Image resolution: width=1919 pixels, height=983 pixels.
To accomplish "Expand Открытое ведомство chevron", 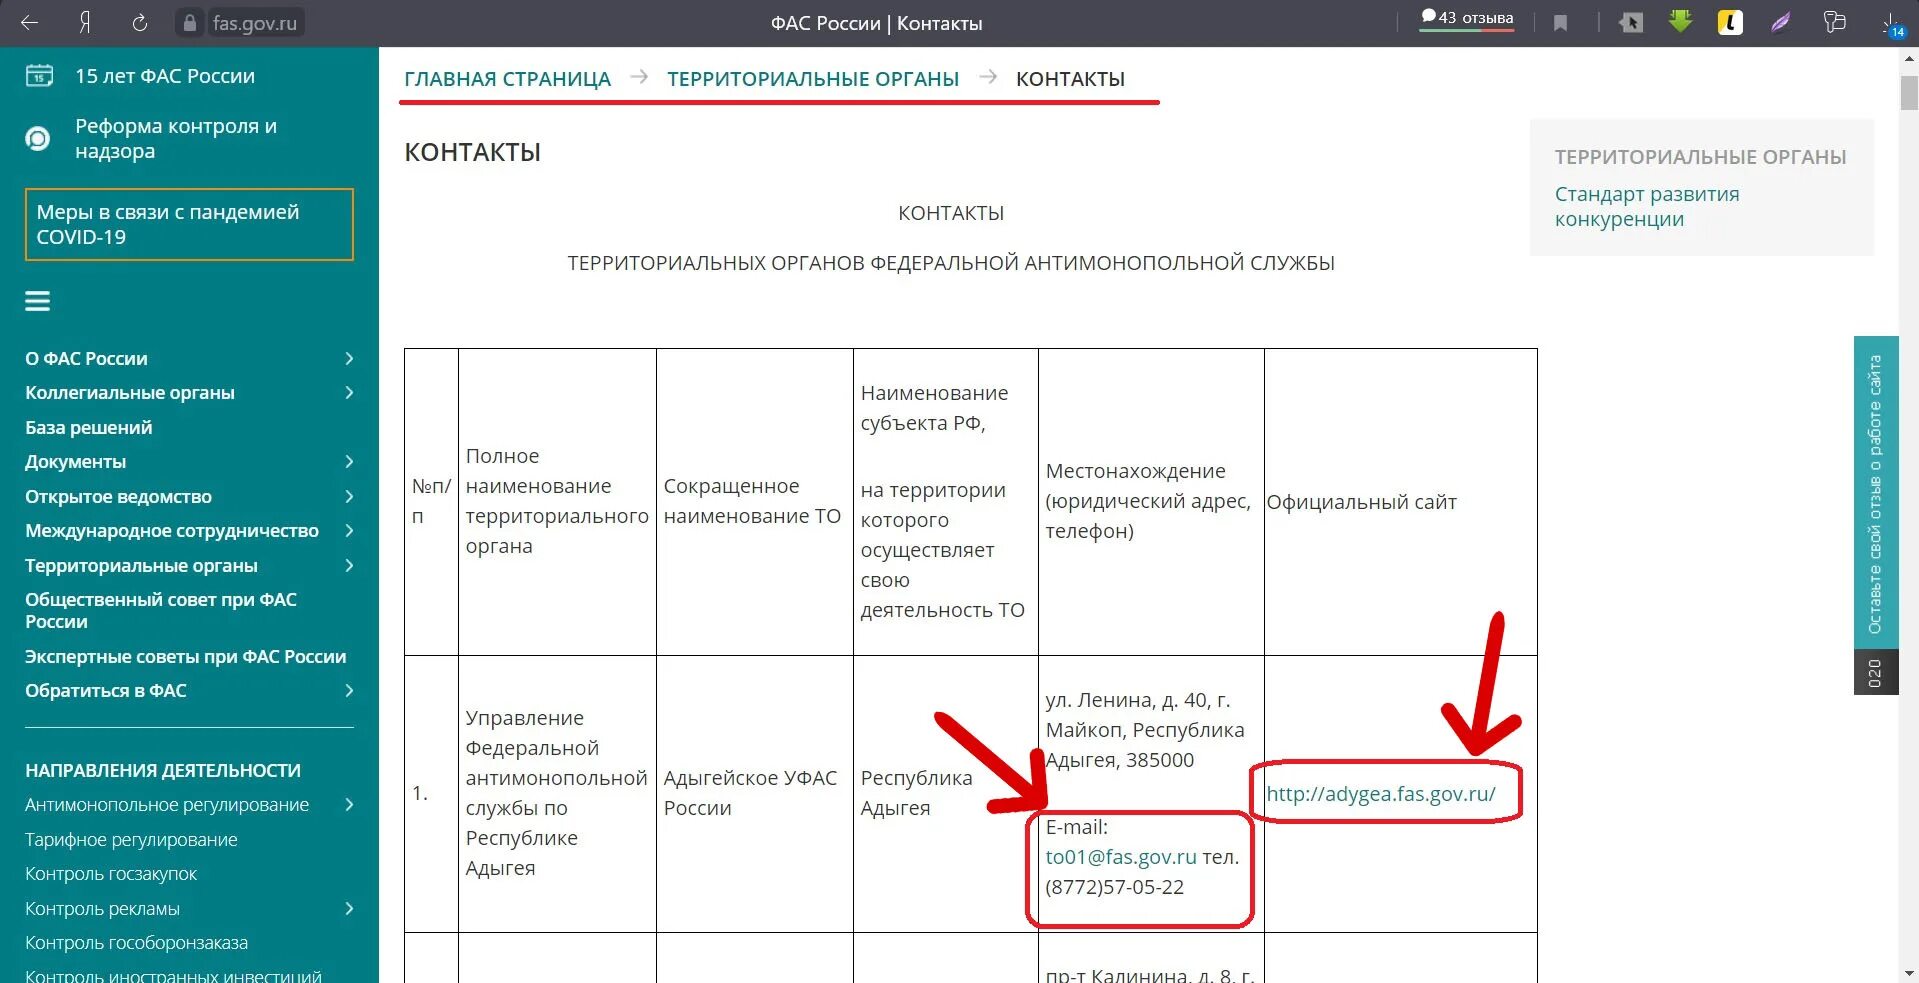I will 349,496.
